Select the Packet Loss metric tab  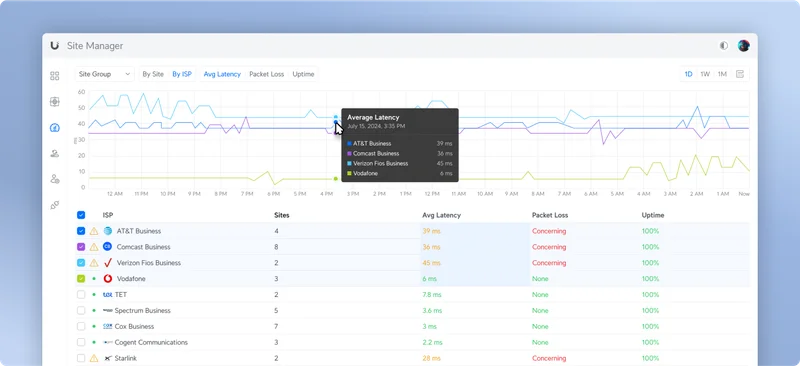click(266, 74)
